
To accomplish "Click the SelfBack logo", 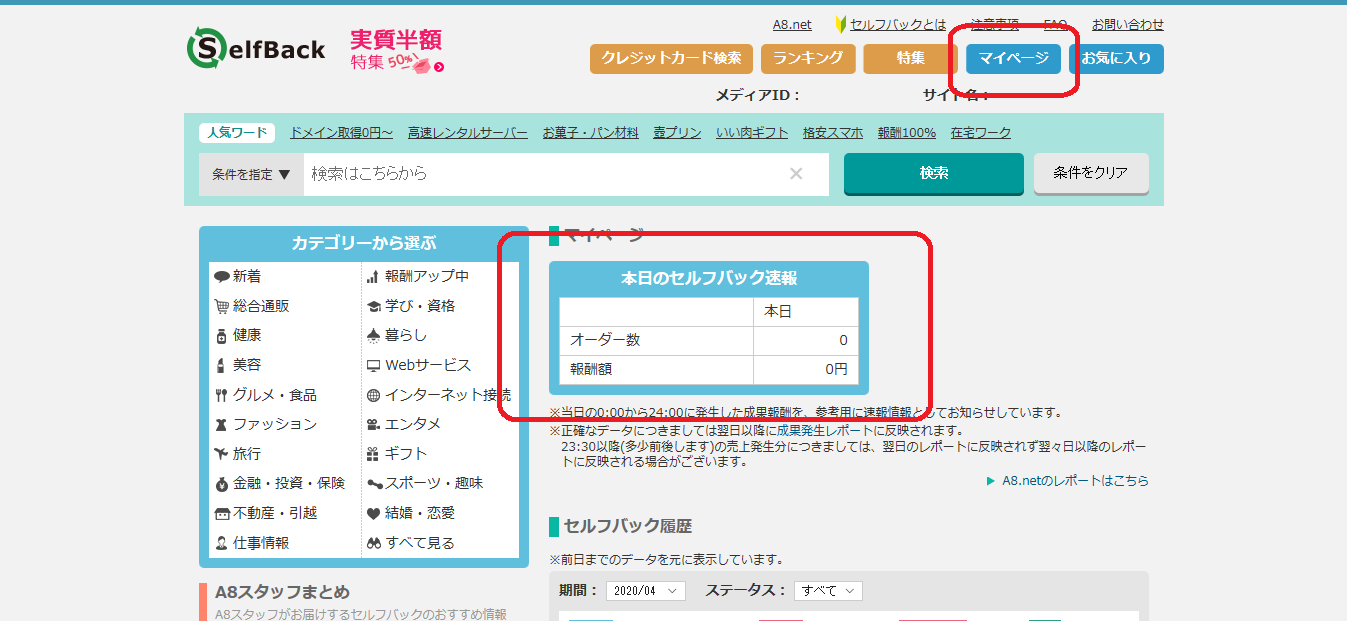I will click(x=256, y=50).
